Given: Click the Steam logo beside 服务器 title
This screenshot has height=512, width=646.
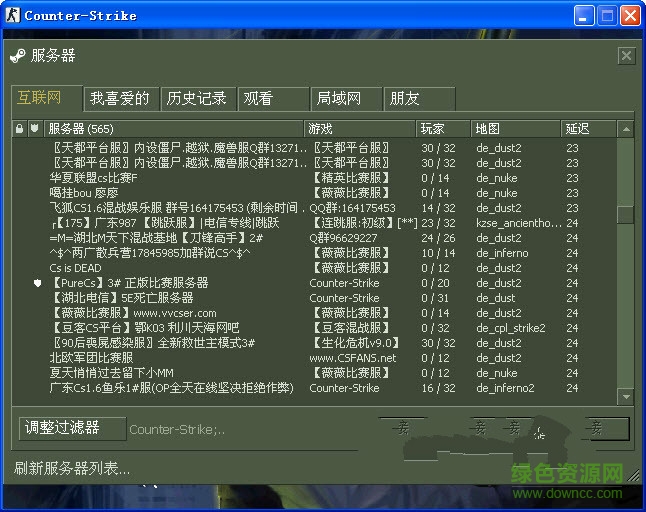Looking at the screenshot, I should [18, 56].
